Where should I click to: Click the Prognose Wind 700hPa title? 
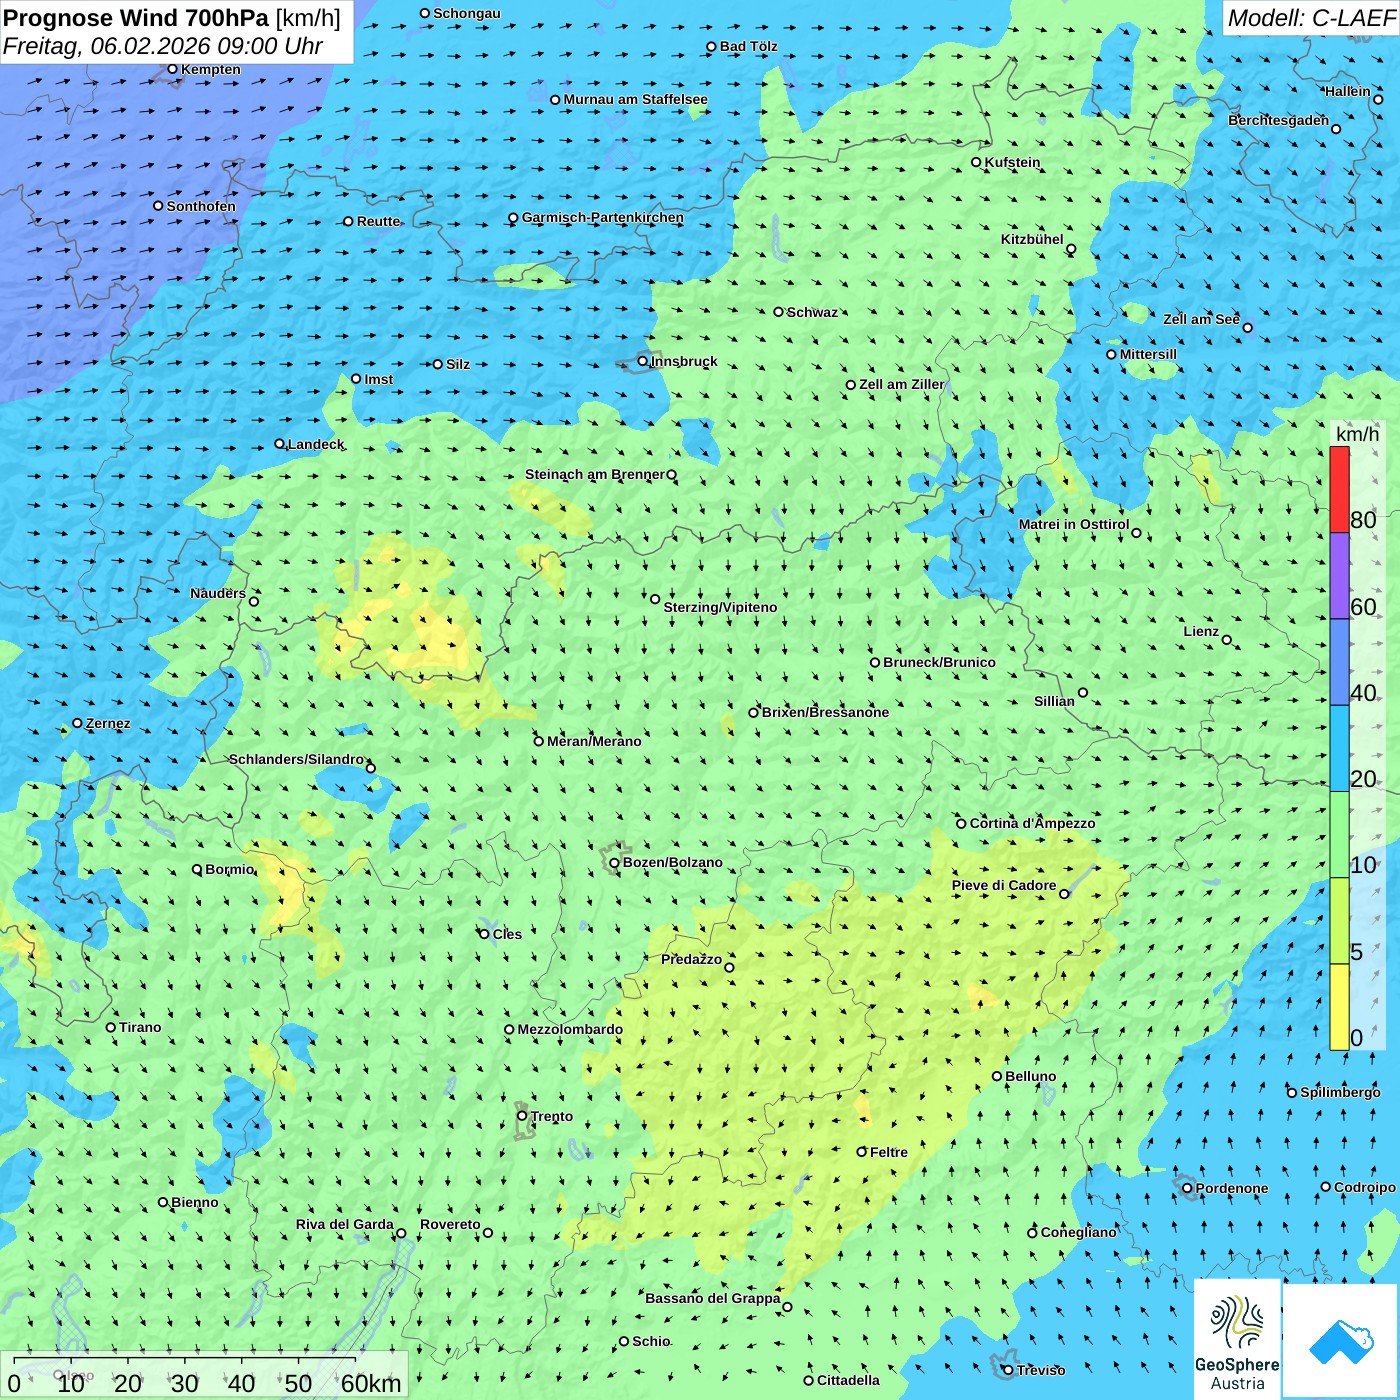136,18
